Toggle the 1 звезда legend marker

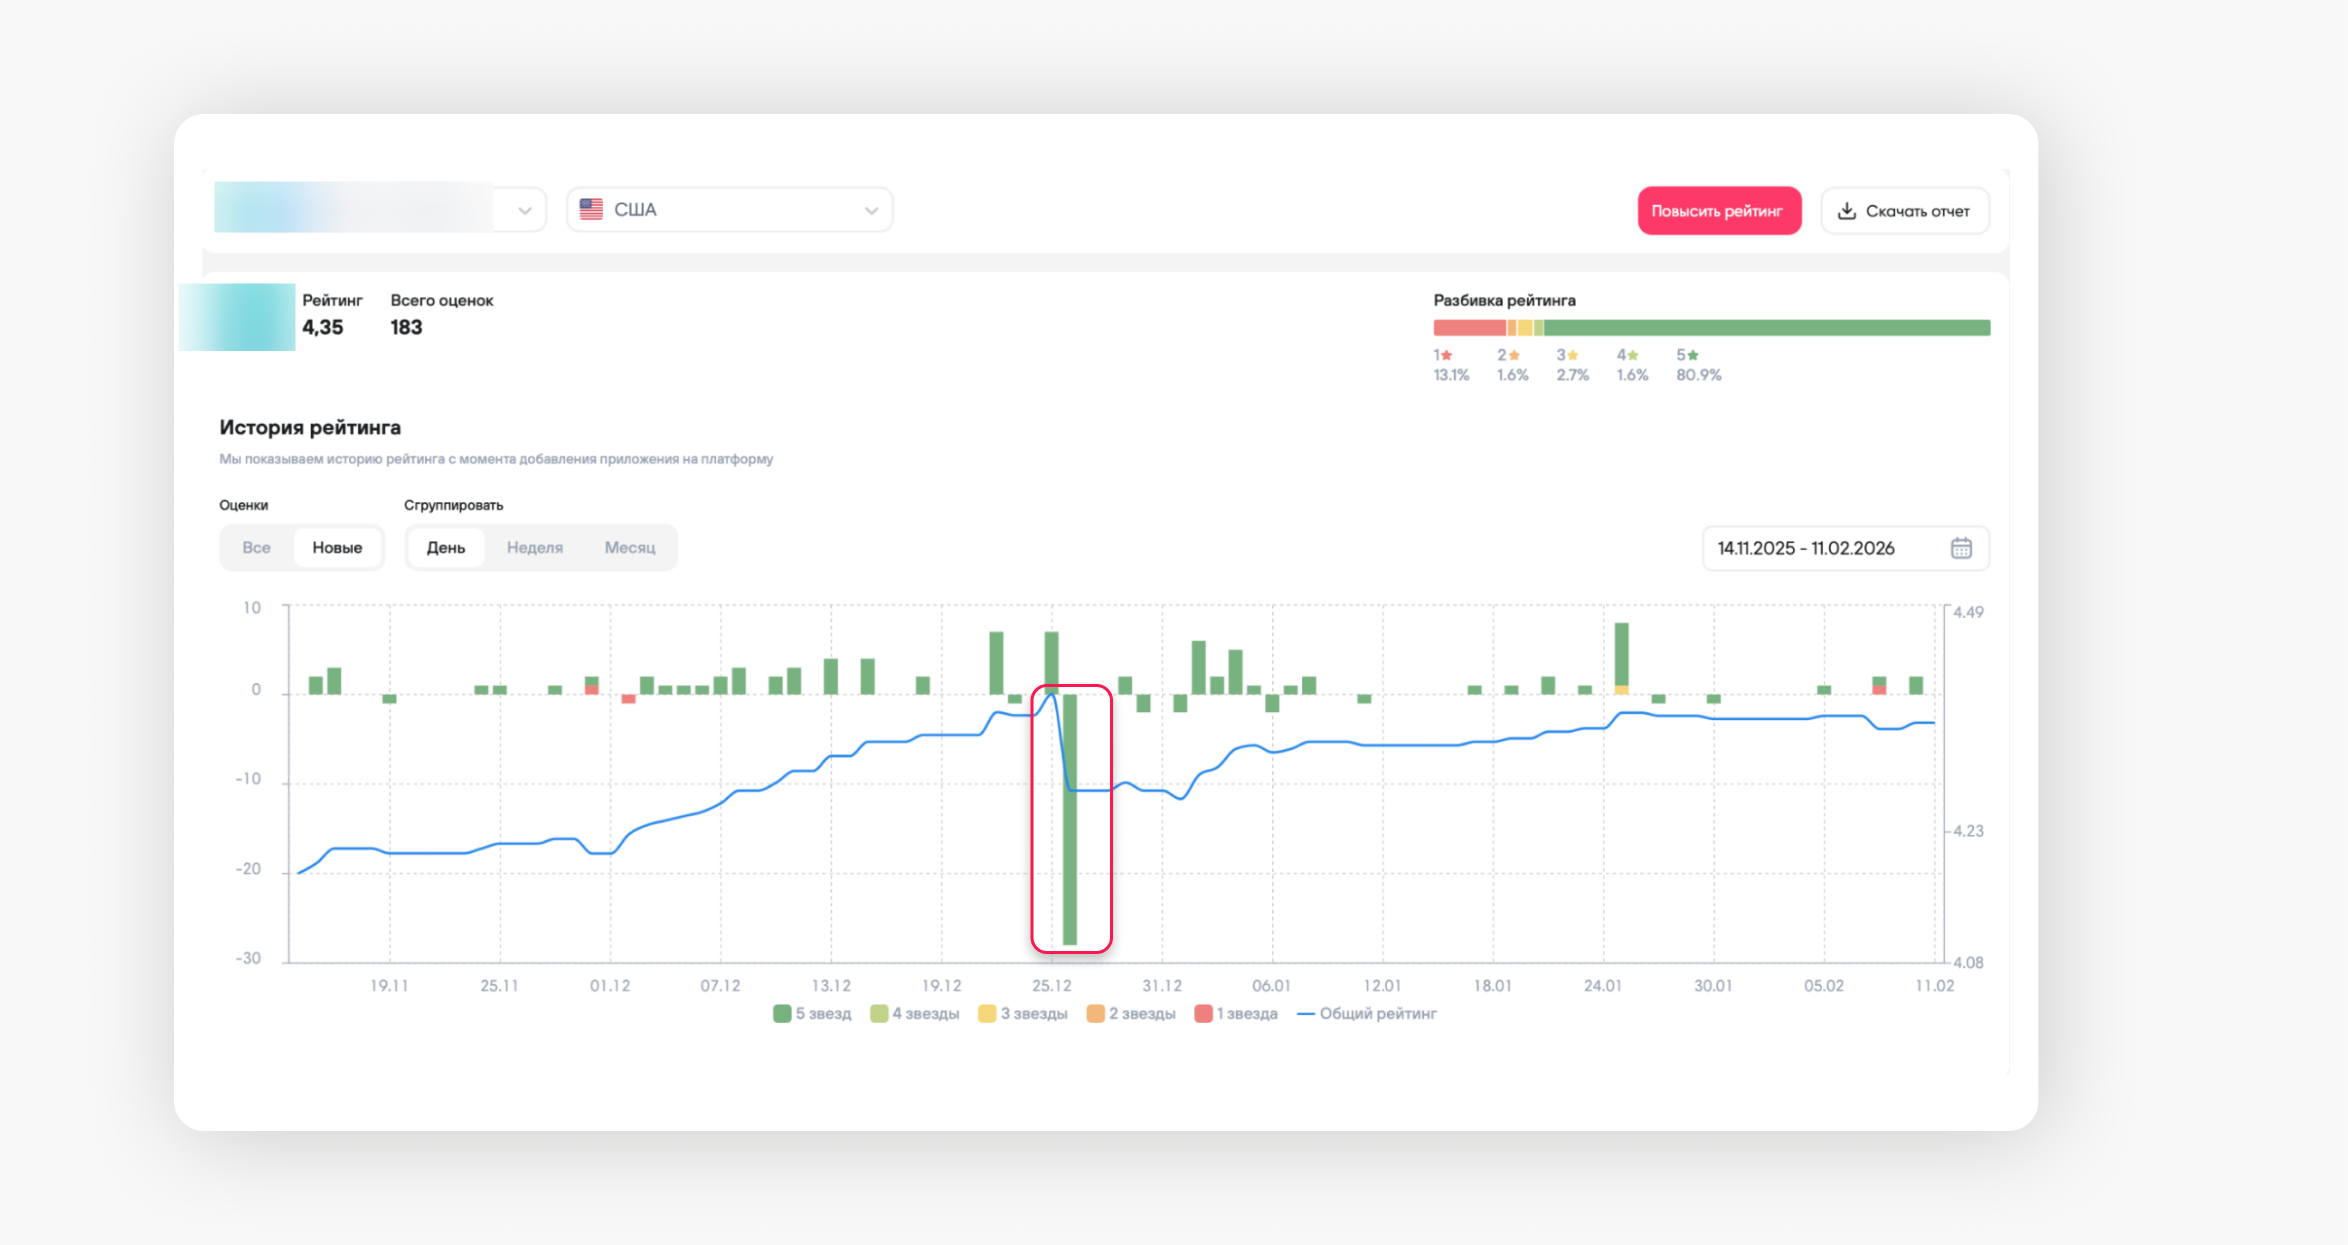click(1203, 1014)
